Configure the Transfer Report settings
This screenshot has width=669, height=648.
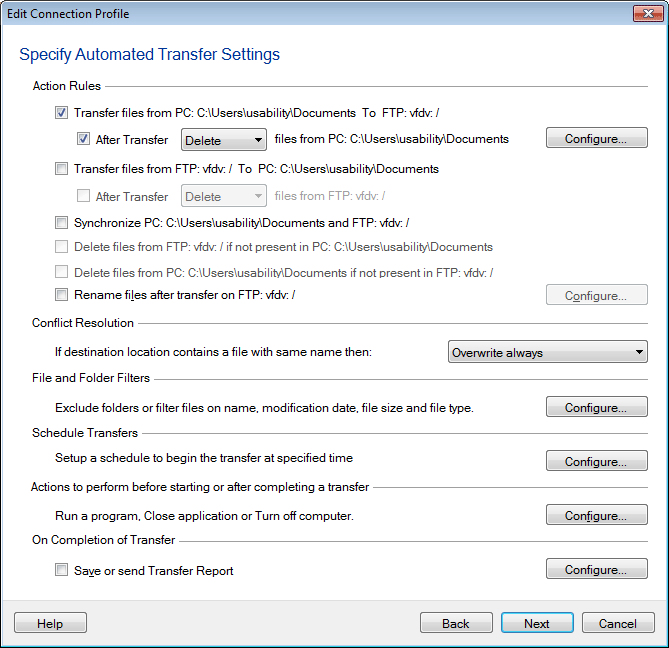[x=596, y=570]
